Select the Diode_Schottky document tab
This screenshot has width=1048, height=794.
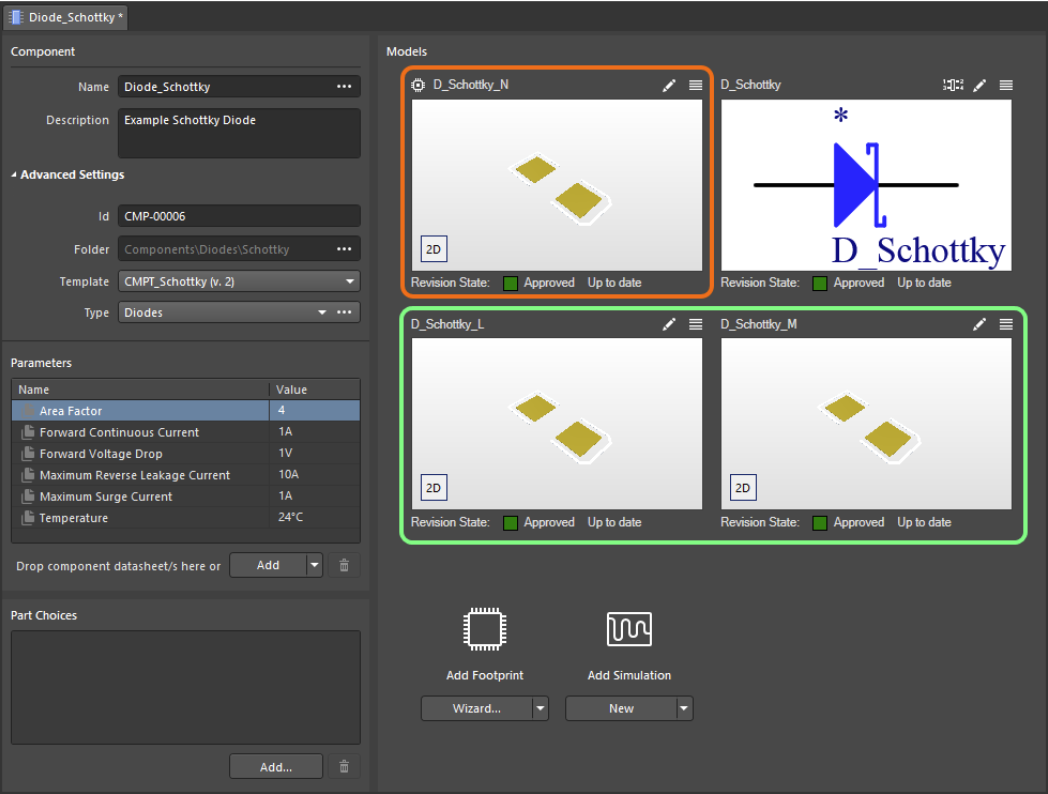(x=66, y=17)
